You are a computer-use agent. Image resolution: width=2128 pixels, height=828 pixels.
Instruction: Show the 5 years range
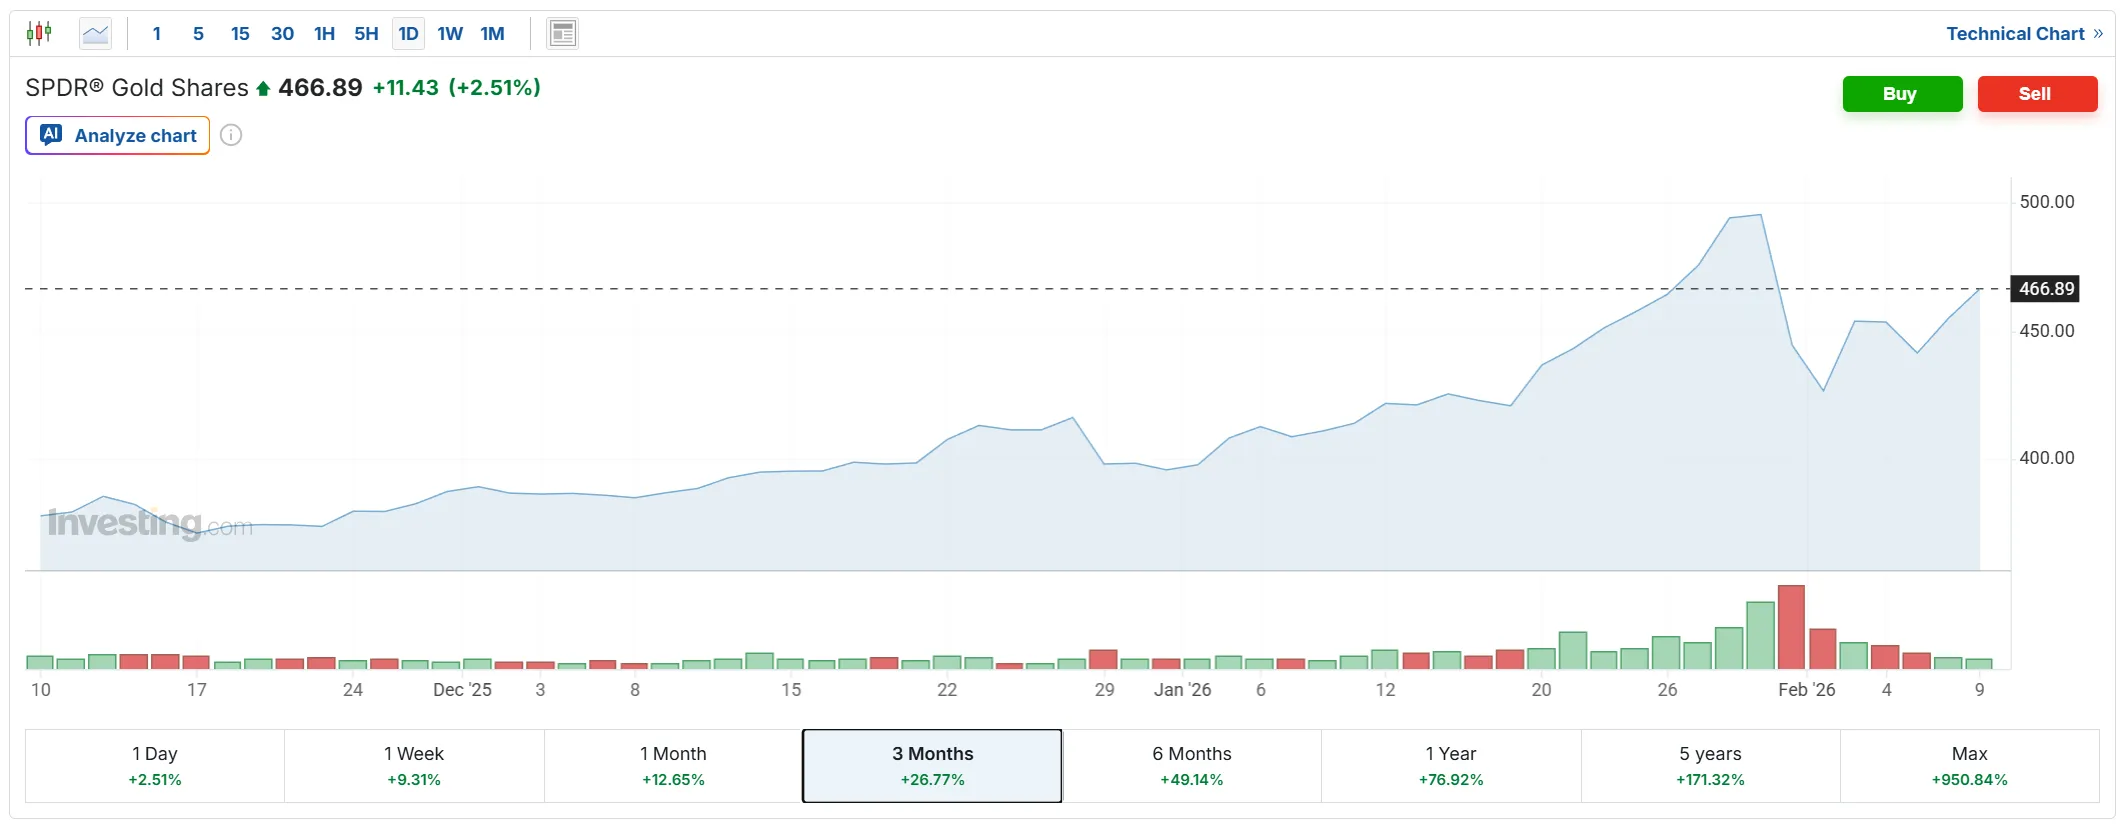(1710, 766)
